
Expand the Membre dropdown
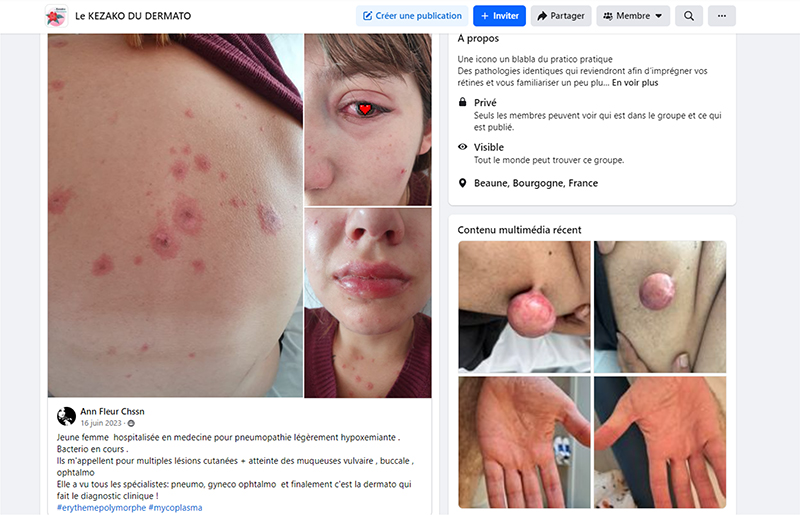coord(633,16)
